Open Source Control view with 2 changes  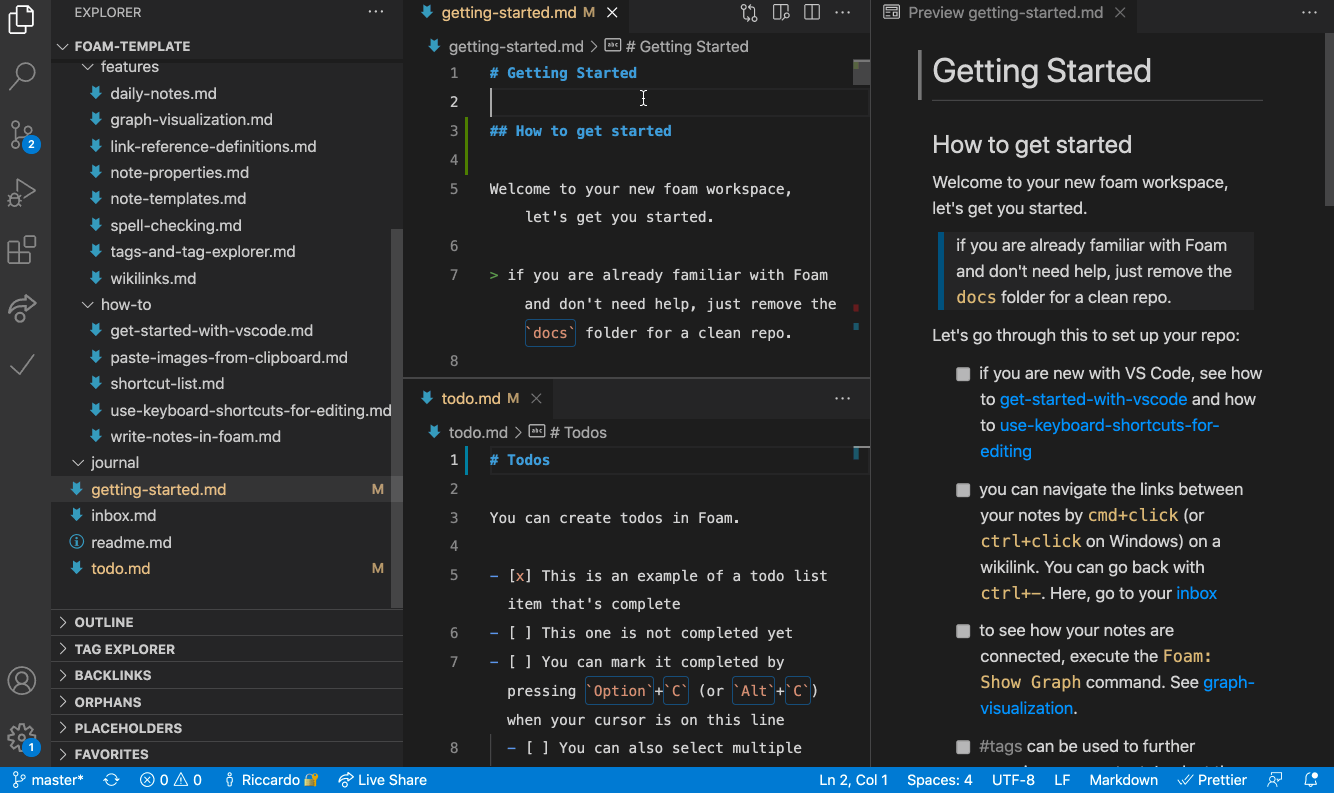coord(22,134)
